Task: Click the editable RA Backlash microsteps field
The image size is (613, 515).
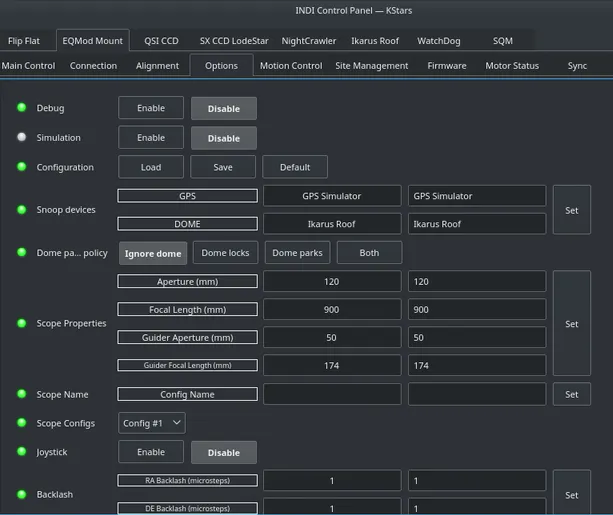Action: point(477,481)
